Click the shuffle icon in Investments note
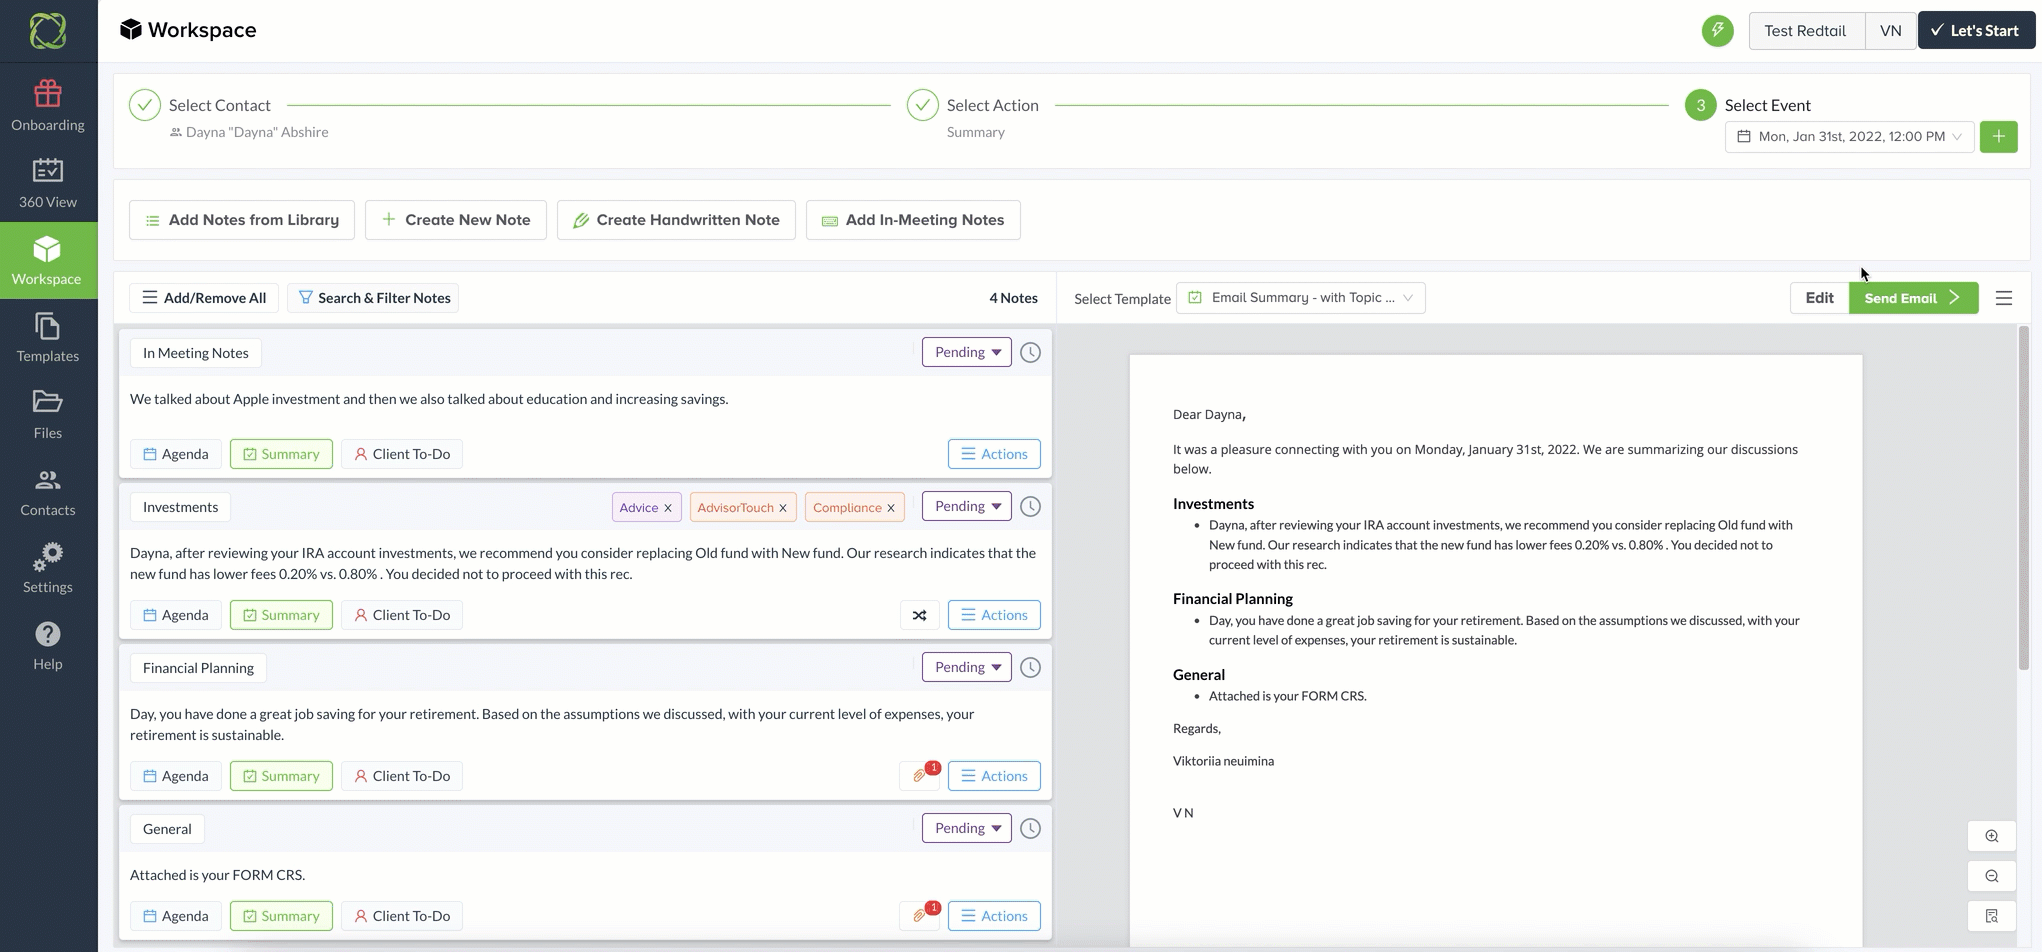2042x952 pixels. tap(919, 615)
